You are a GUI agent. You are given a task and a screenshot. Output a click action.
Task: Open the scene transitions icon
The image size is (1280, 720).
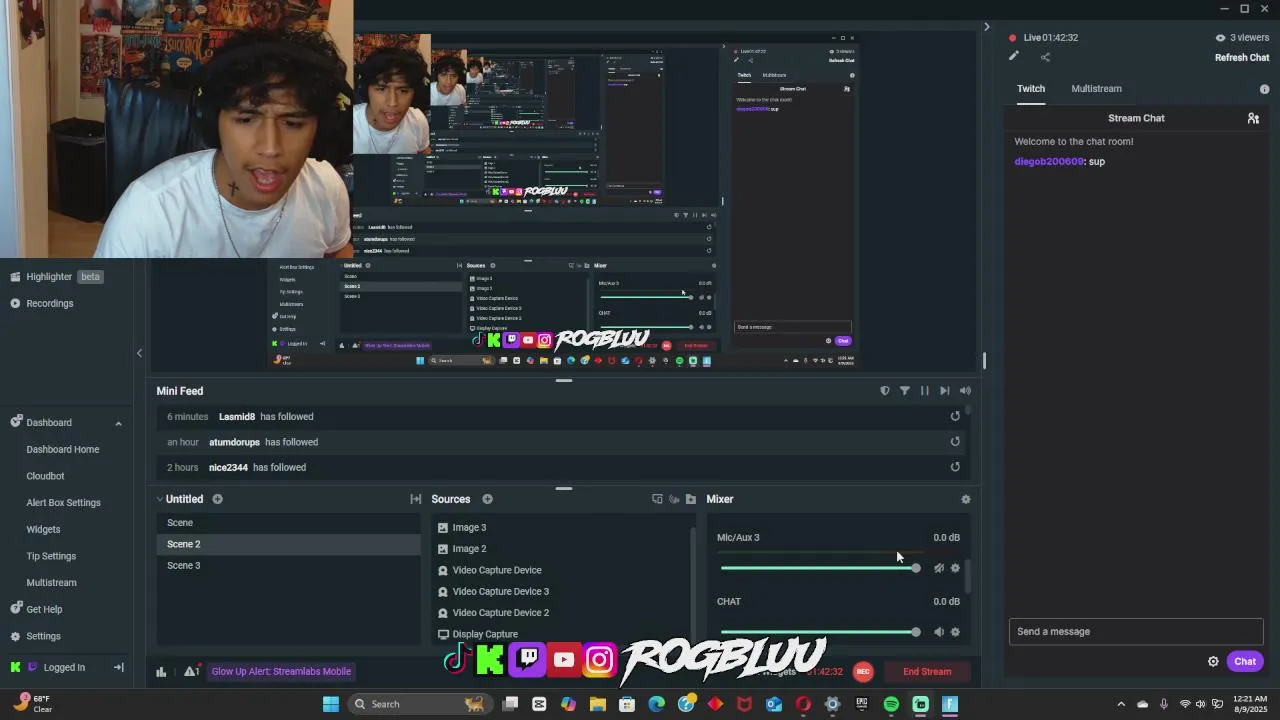[416, 499]
